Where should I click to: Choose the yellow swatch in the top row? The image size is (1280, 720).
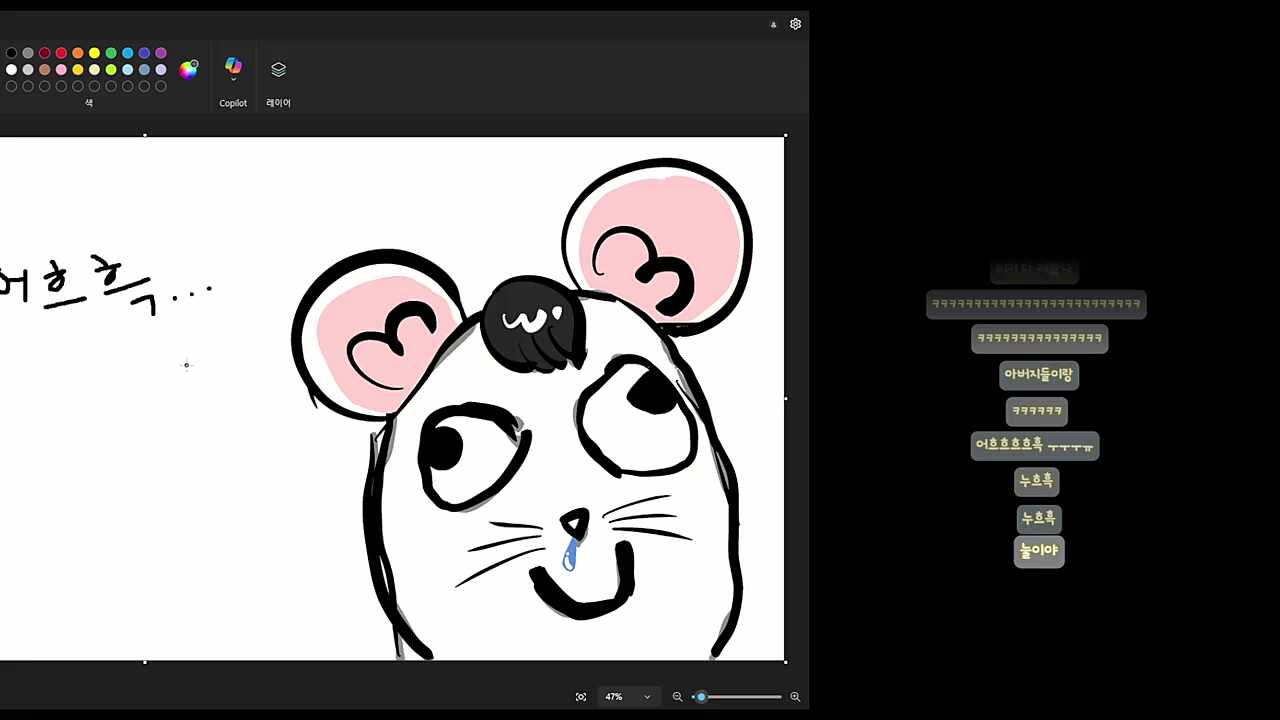94,53
